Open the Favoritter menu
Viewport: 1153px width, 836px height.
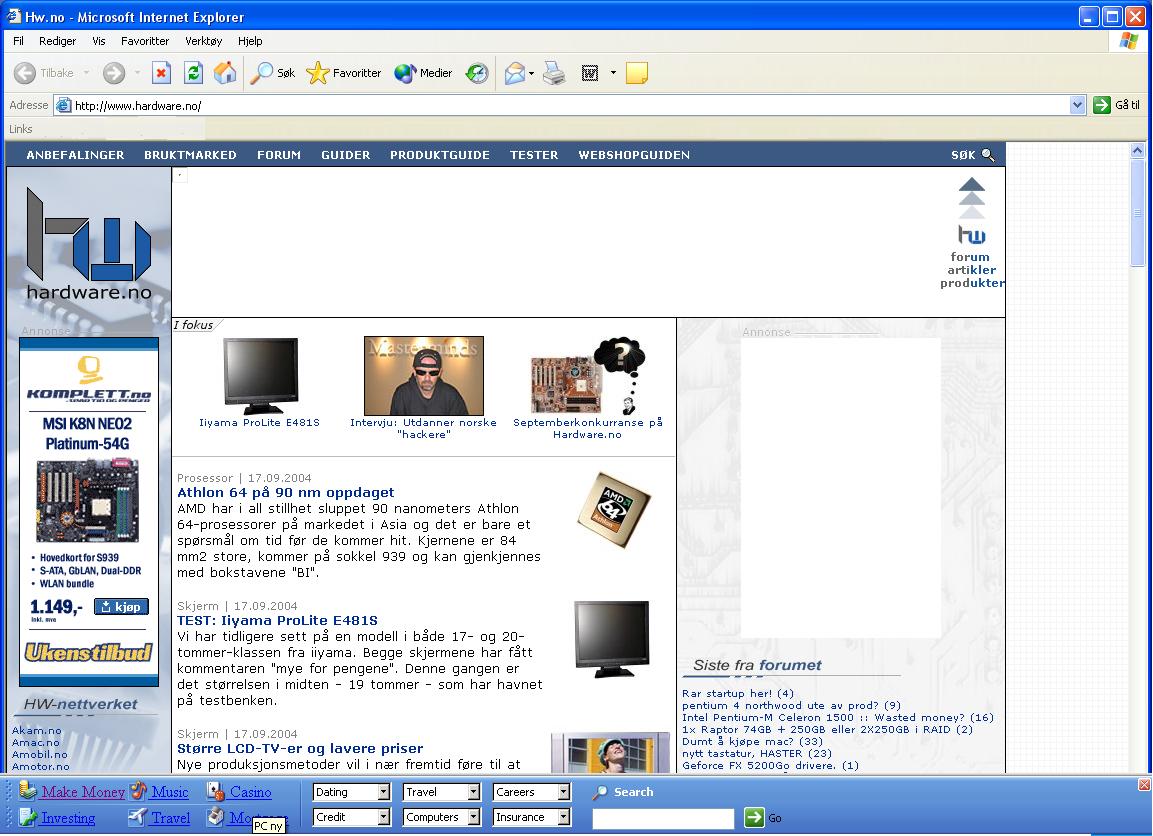coord(145,41)
